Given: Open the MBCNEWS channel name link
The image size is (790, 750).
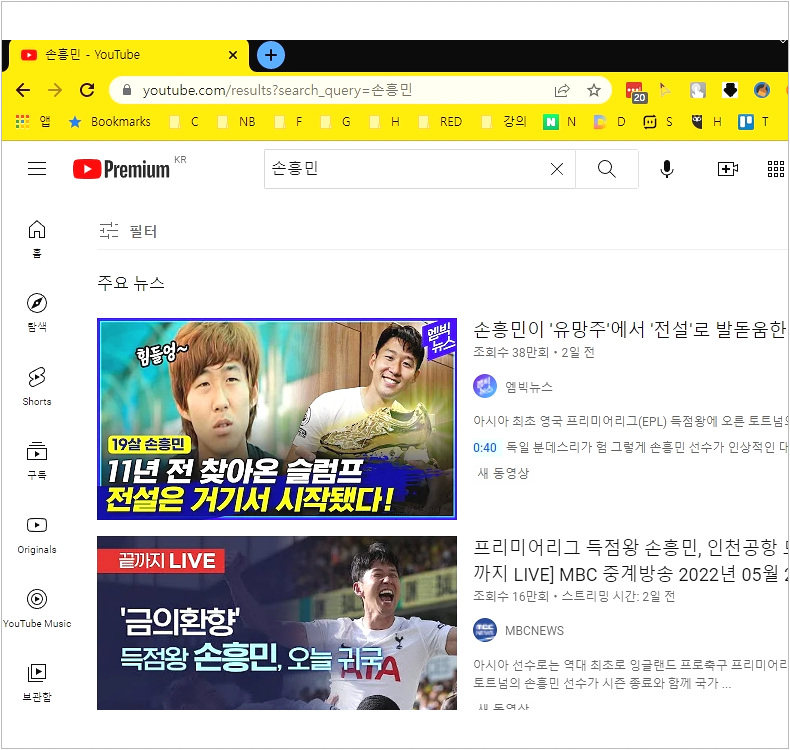Looking at the screenshot, I should [x=535, y=631].
